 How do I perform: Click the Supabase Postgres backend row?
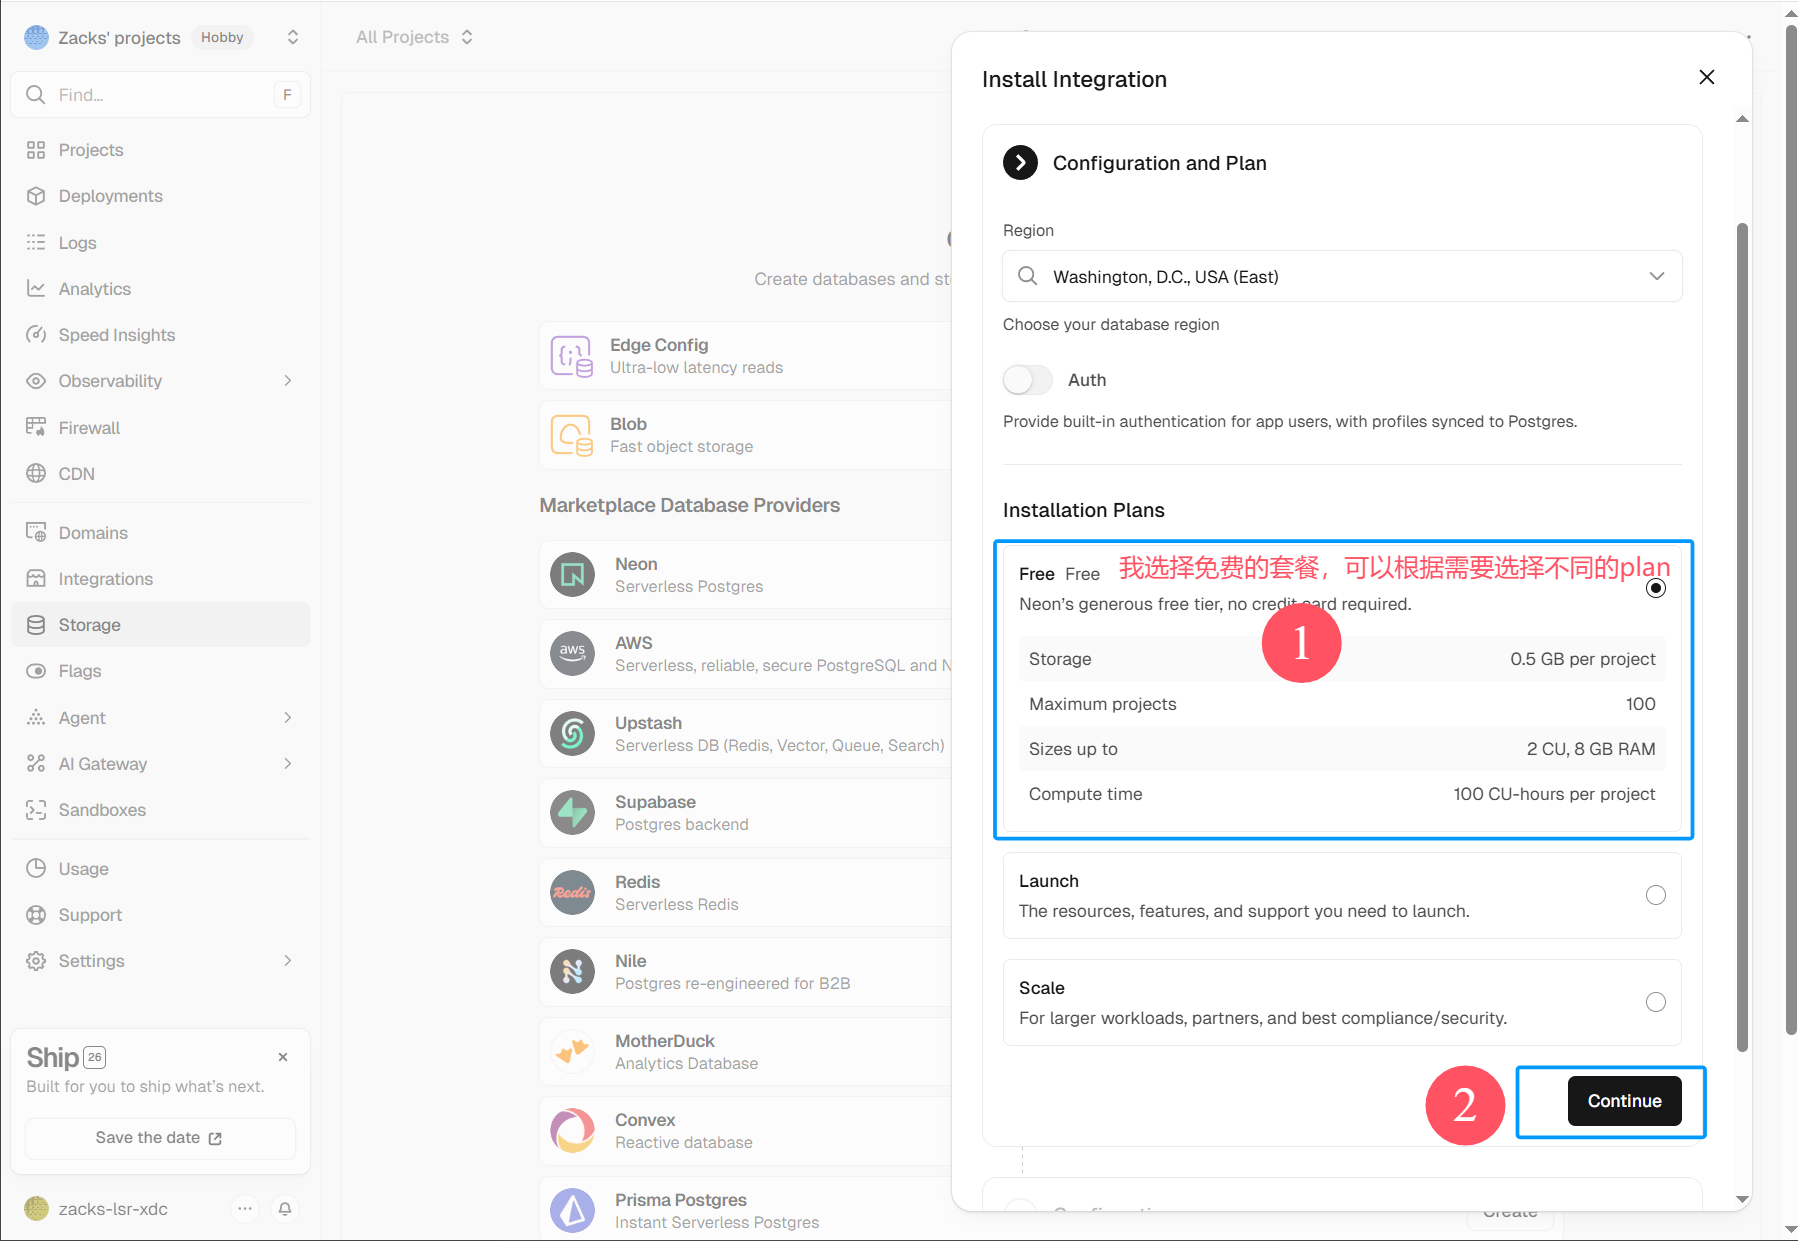coord(745,813)
